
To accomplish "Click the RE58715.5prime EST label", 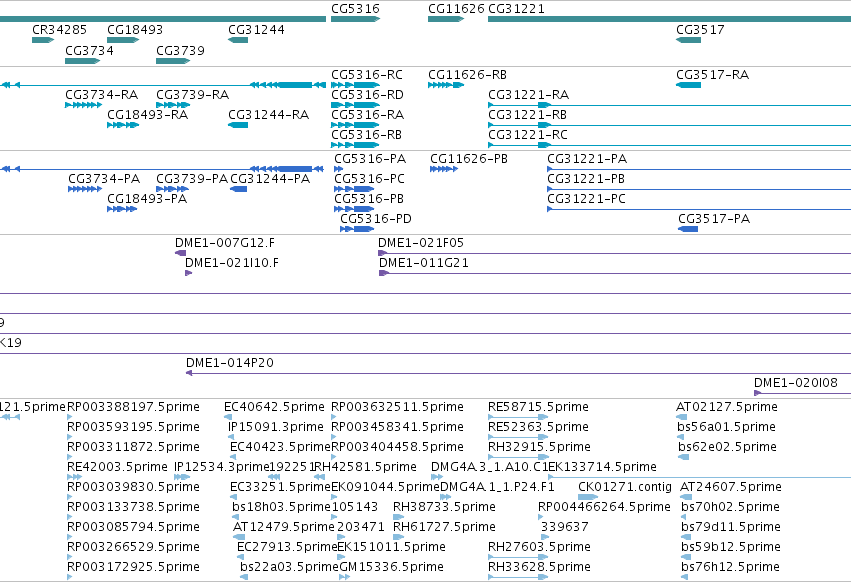I will [x=538, y=407].
